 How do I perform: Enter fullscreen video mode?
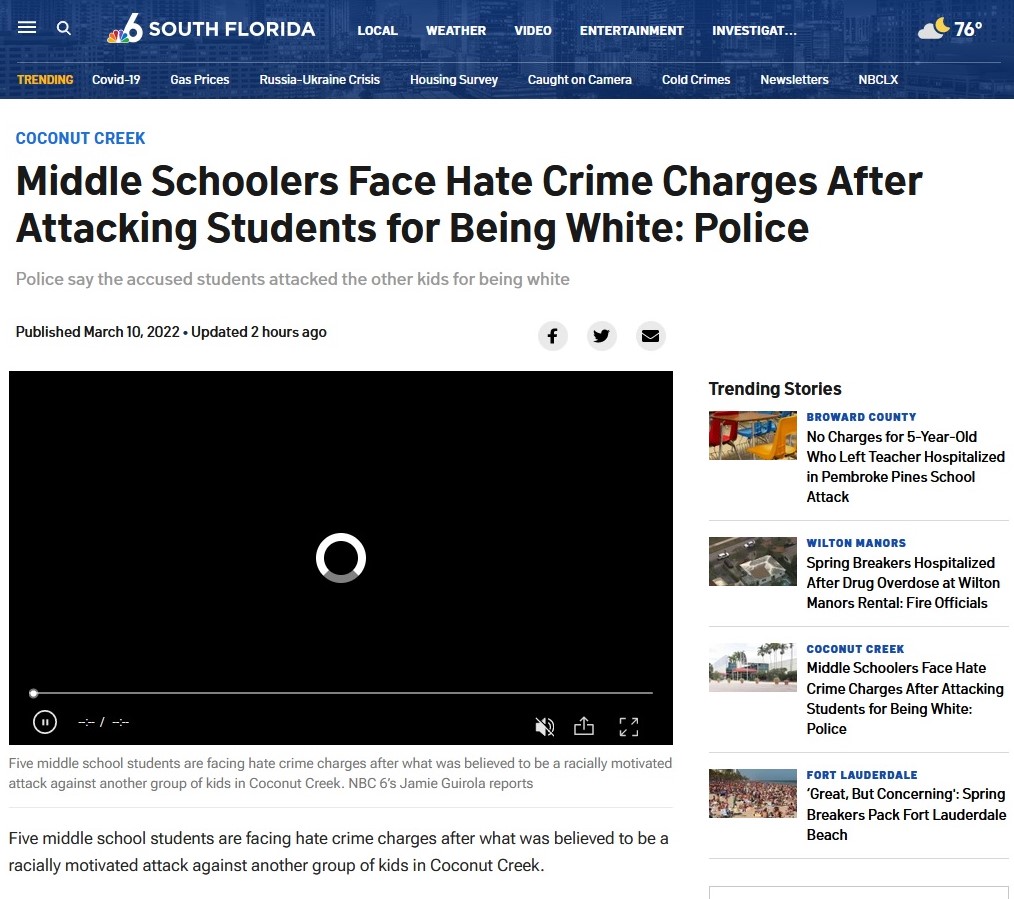629,726
